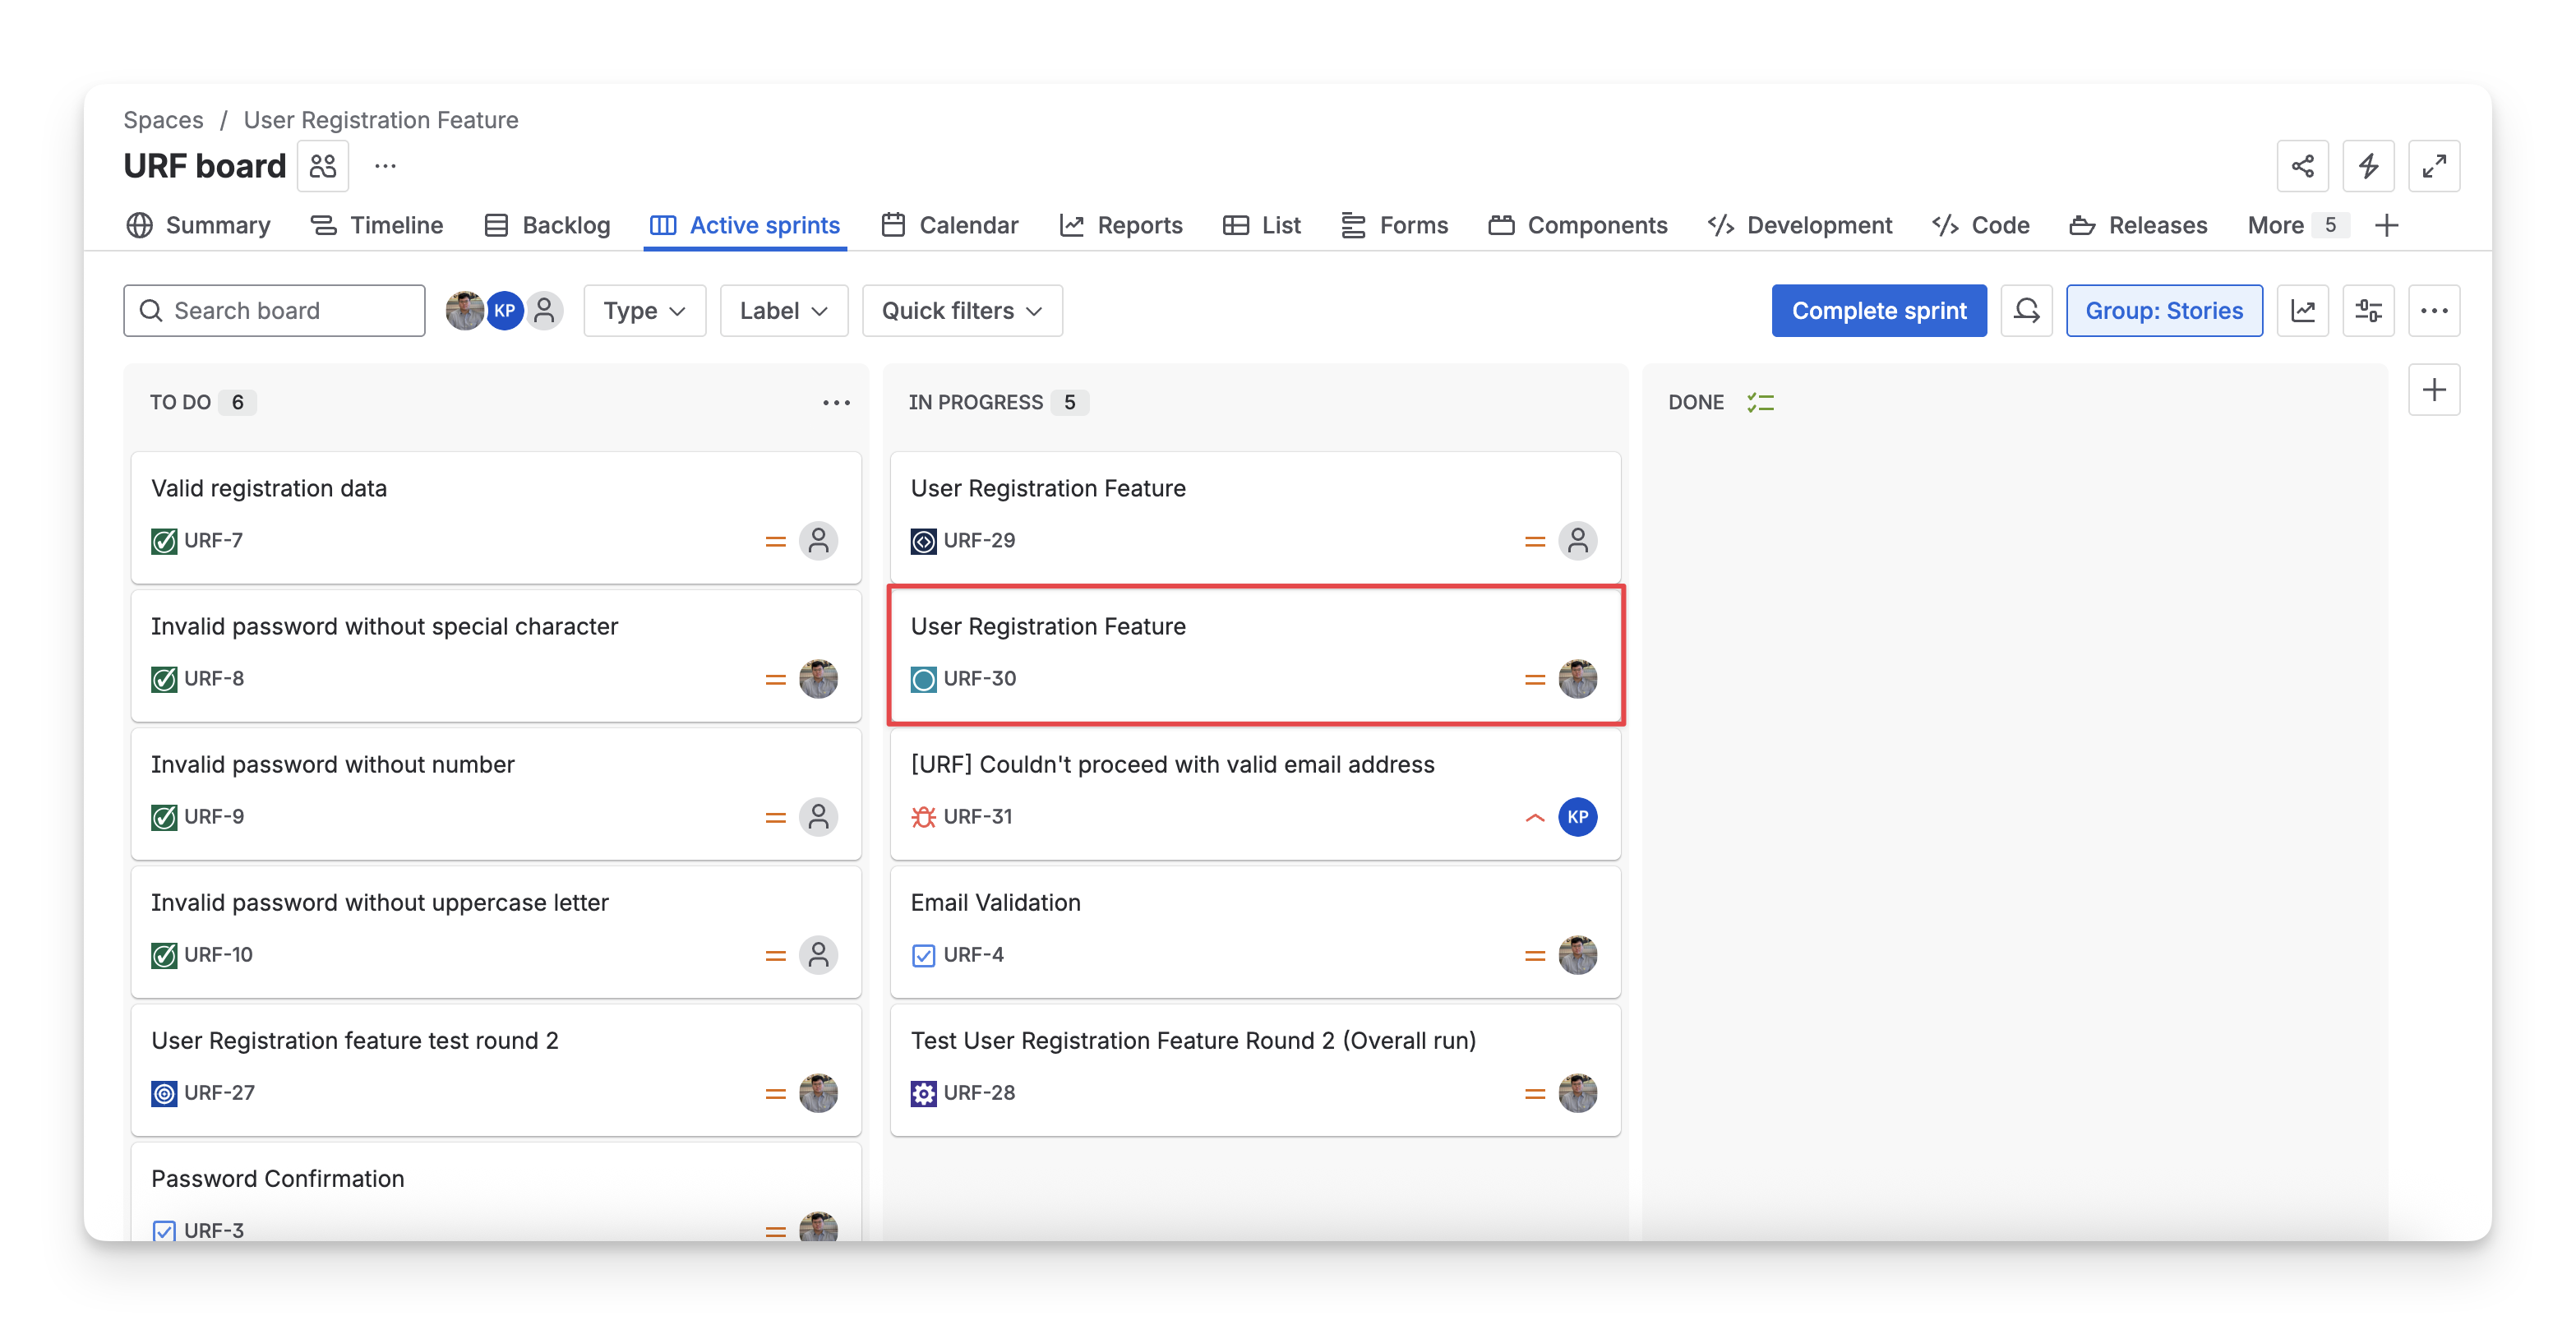Viewport: 2576px width, 1325px height.
Task: Toggle the unassigned avatar filter in toolbar
Action: pyautogui.click(x=545, y=311)
